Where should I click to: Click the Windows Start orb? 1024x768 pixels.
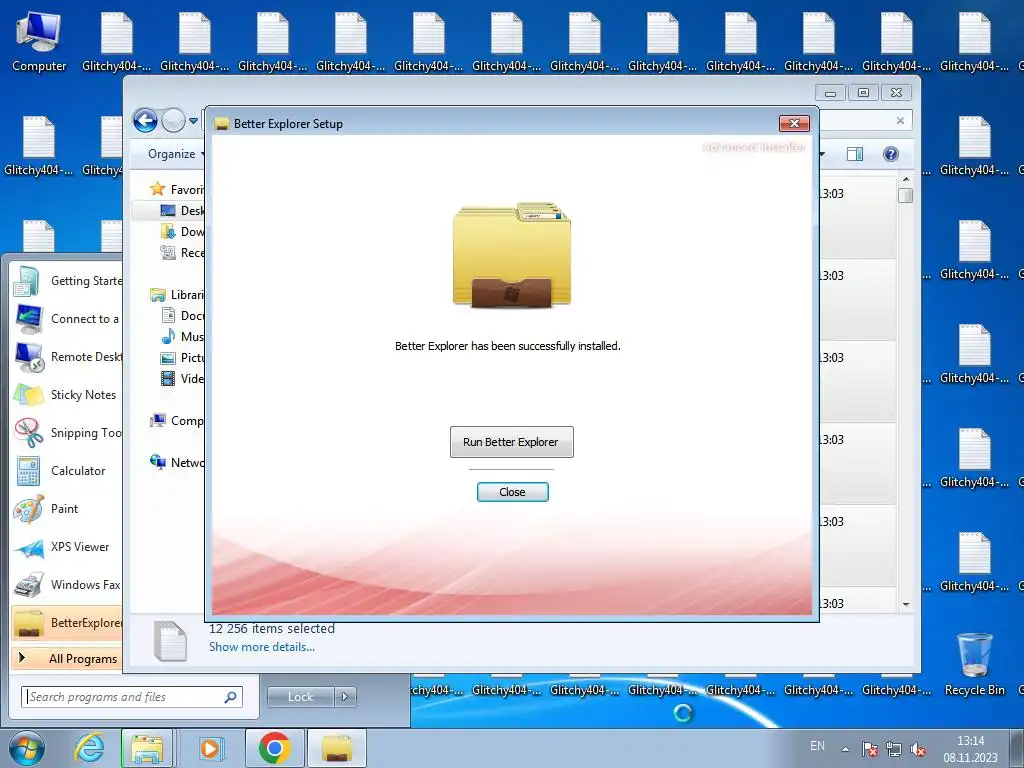pyautogui.click(x=27, y=748)
